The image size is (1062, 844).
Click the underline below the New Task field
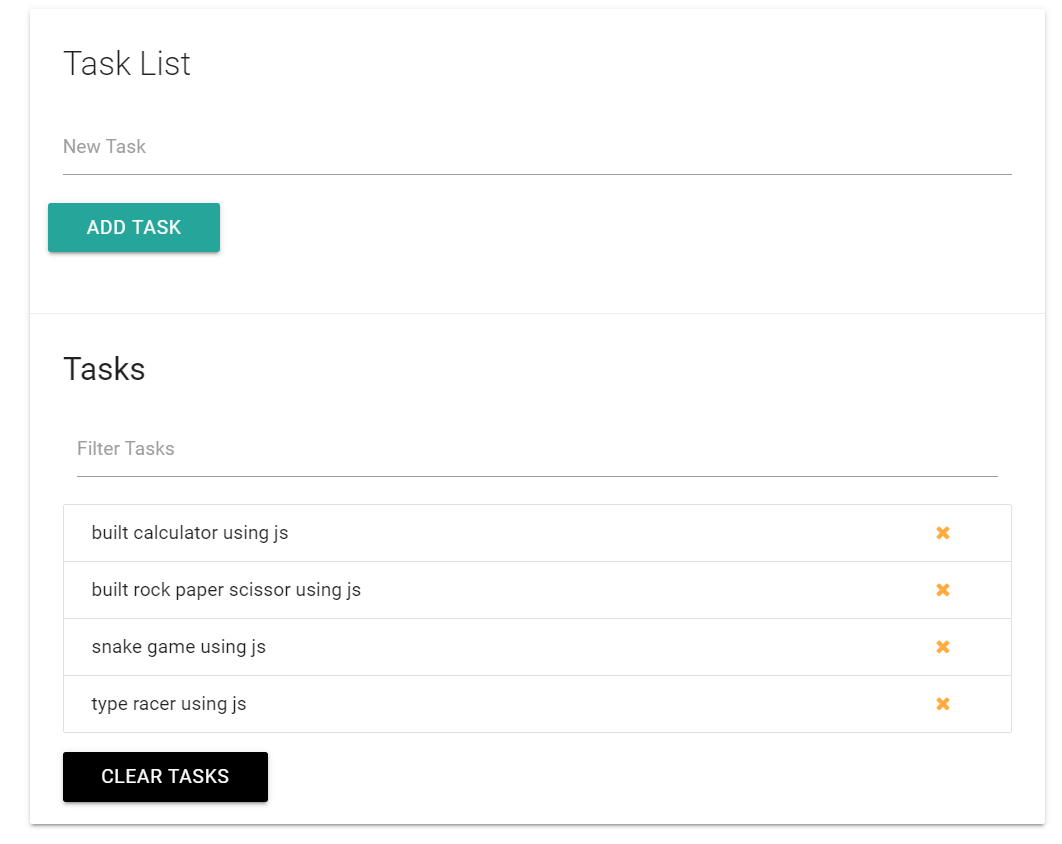[x=537, y=174]
